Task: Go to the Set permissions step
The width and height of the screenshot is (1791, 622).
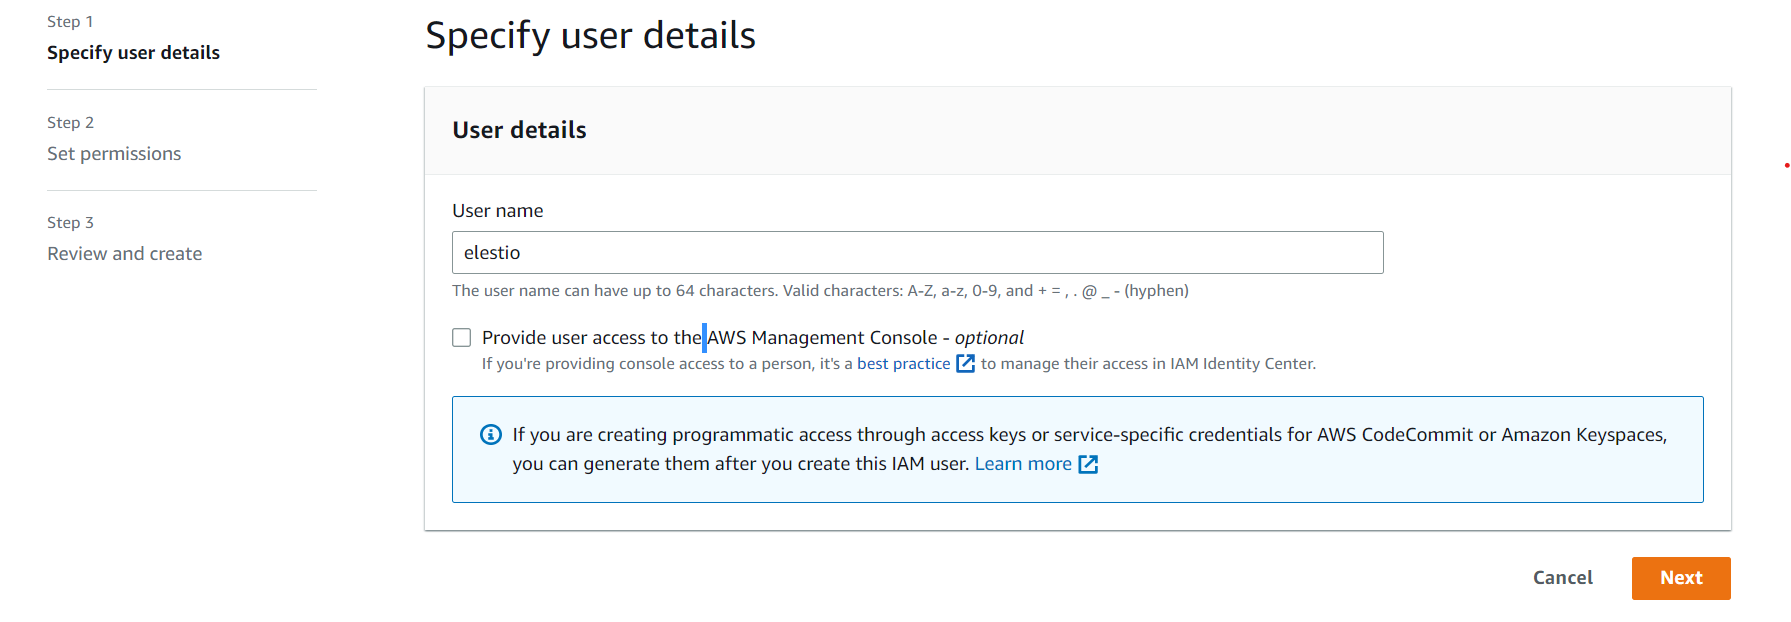Action: point(114,154)
